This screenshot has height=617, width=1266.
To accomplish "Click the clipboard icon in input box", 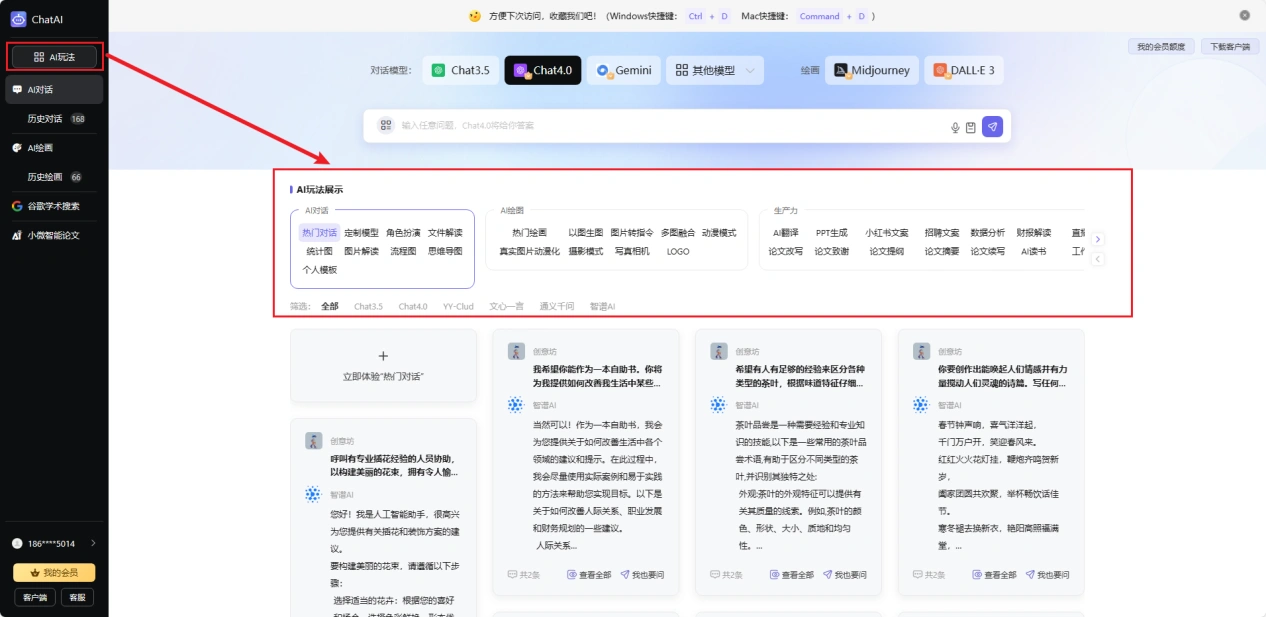I will pyautogui.click(x=971, y=127).
